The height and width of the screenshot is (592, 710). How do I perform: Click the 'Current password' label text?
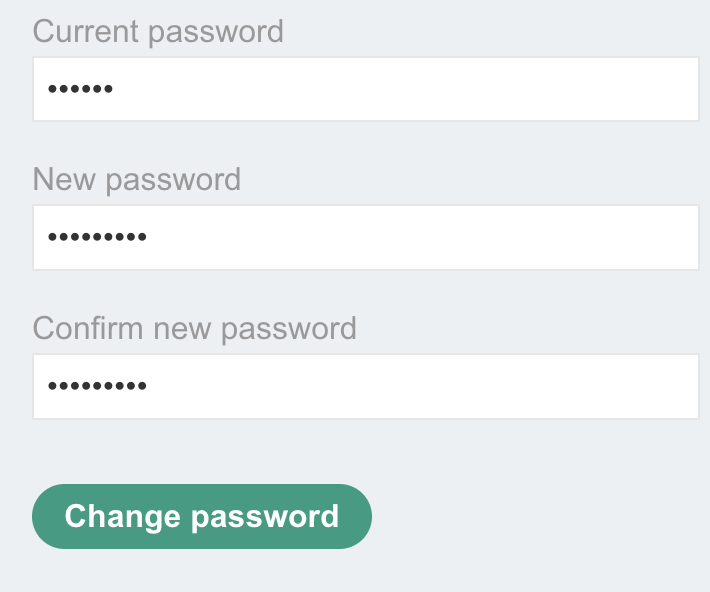click(x=158, y=31)
